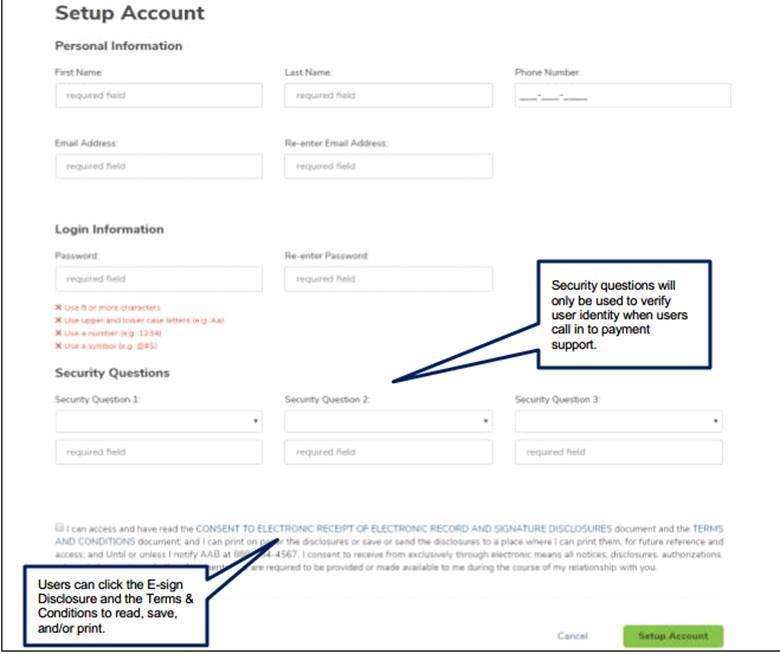Click the Password input field

point(159,279)
